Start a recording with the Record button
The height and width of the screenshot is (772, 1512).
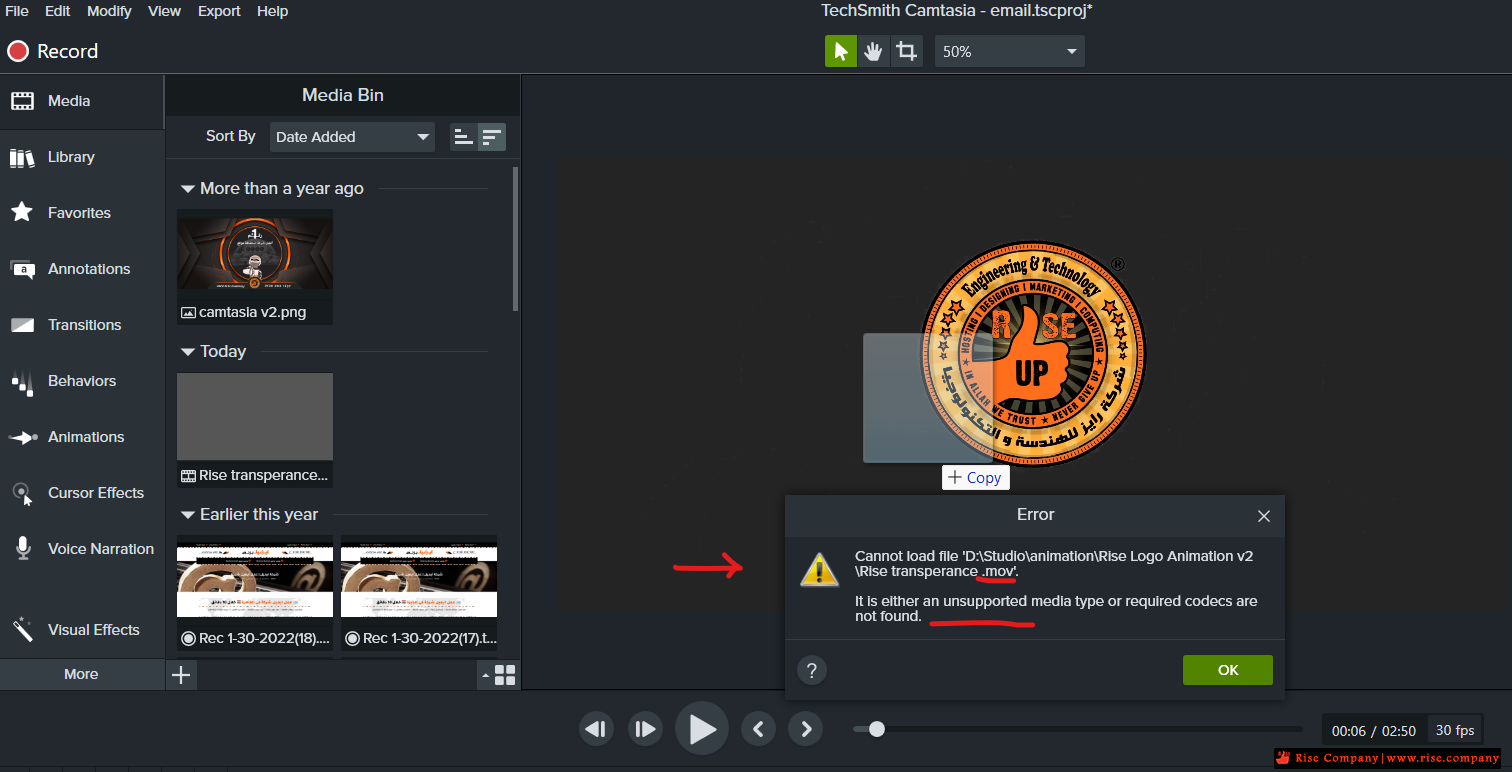point(53,51)
